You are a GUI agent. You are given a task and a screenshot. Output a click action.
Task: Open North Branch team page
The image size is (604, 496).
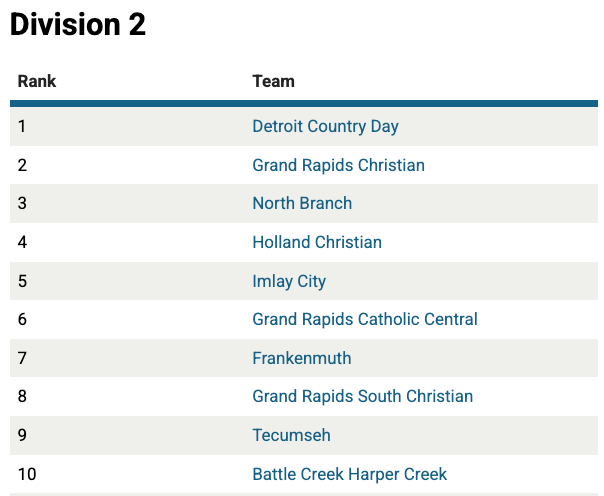[x=302, y=203]
